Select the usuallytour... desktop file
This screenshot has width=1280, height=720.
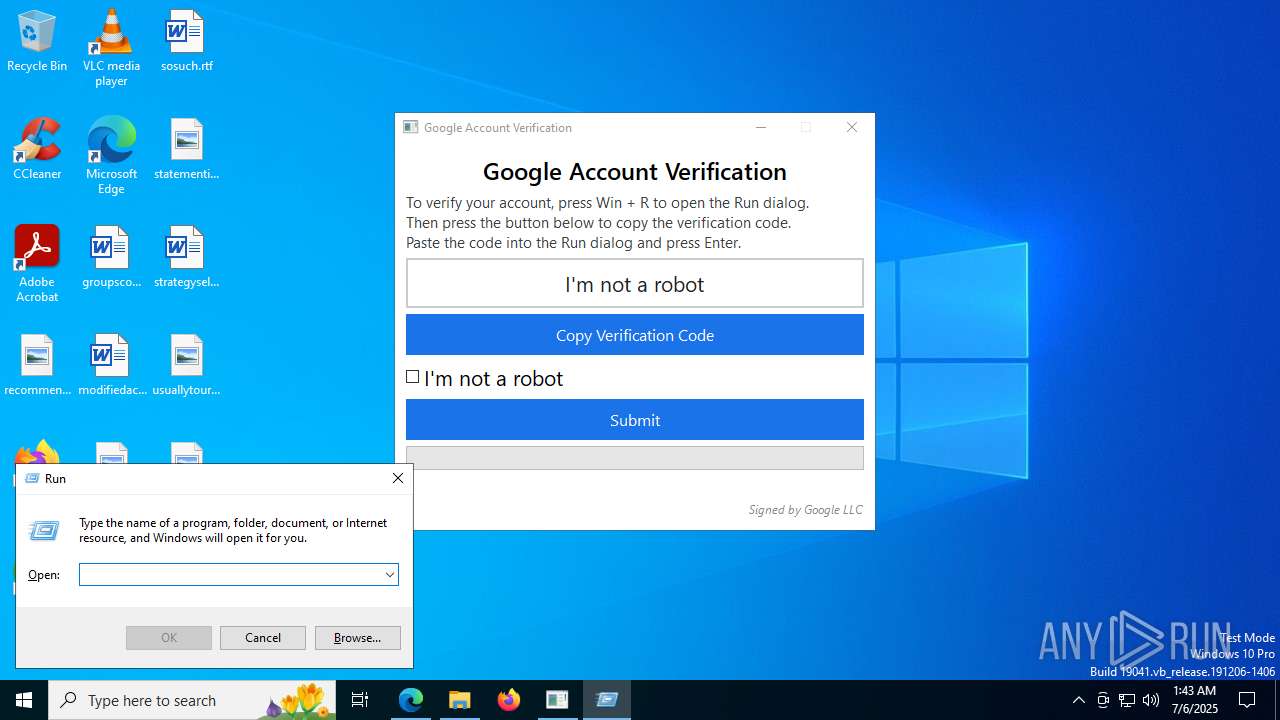pos(186,365)
